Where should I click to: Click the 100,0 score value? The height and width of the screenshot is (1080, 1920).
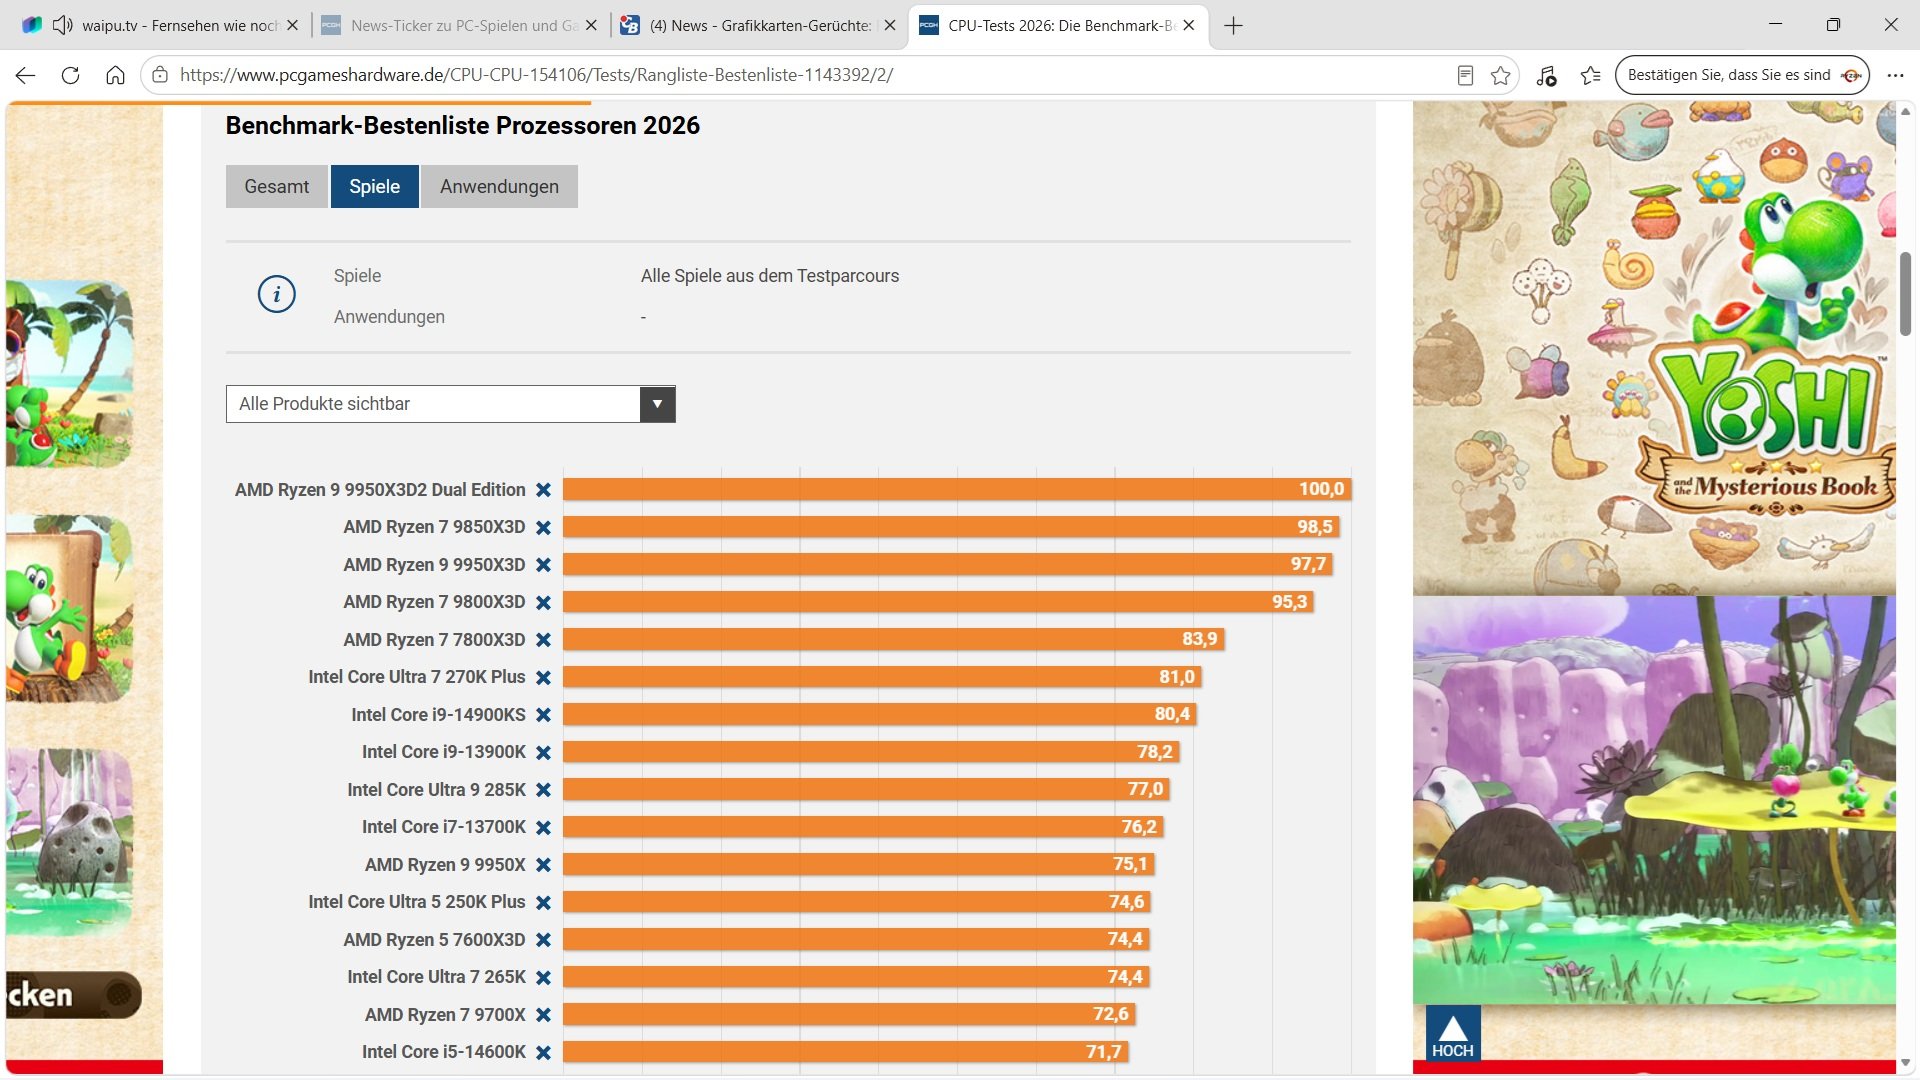point(1321,489)
